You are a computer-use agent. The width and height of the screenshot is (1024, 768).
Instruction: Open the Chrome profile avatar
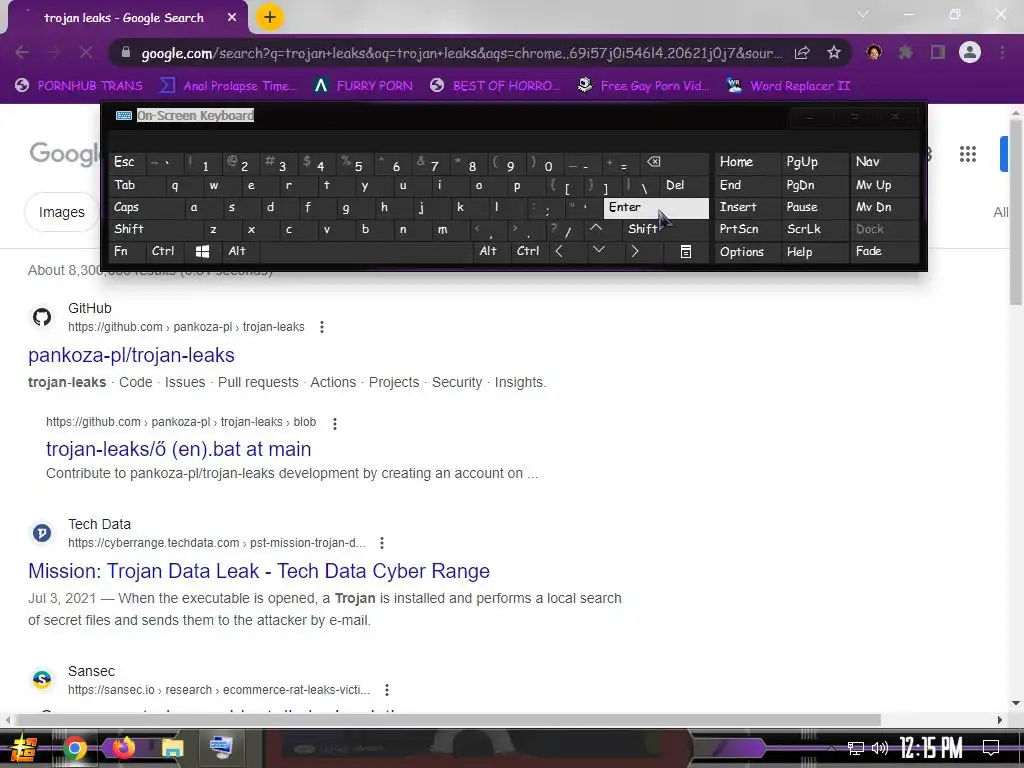point(970,52)
